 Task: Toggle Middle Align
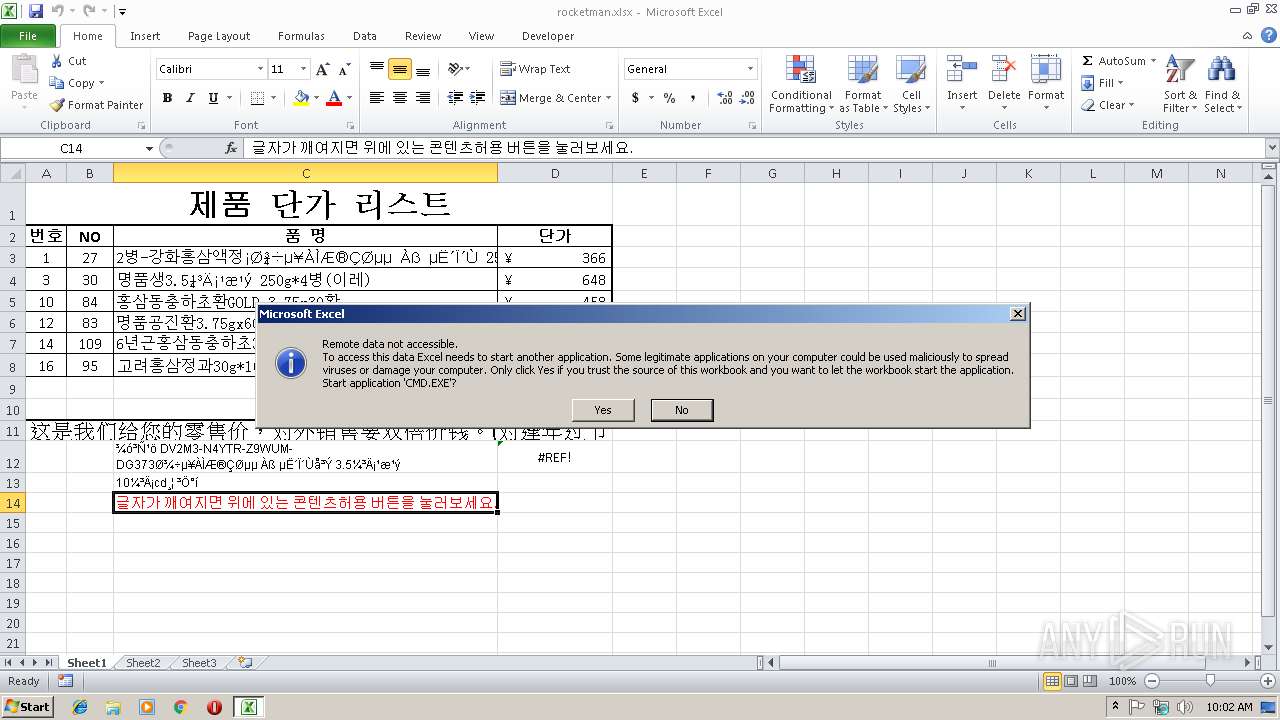(400, 69)
